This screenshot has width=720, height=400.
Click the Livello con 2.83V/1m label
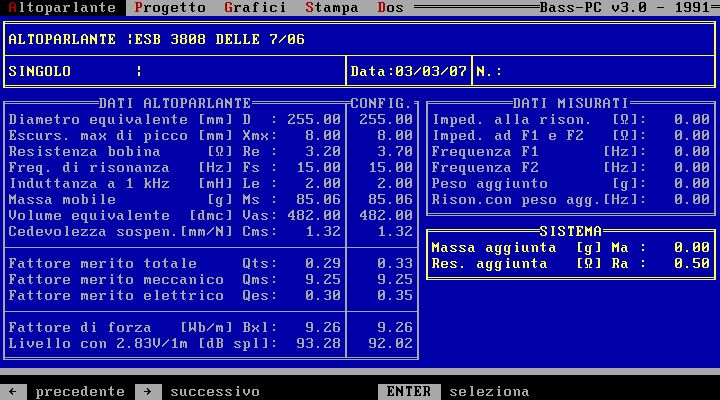(x=98, y=344)
